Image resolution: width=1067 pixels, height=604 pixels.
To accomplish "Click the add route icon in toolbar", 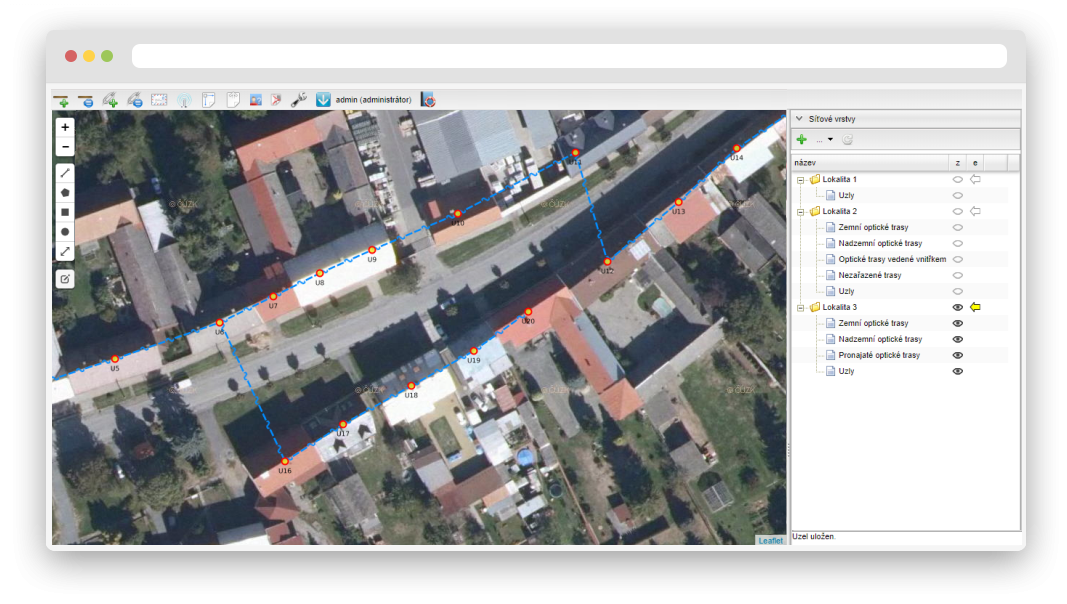I will pos(62,100).
